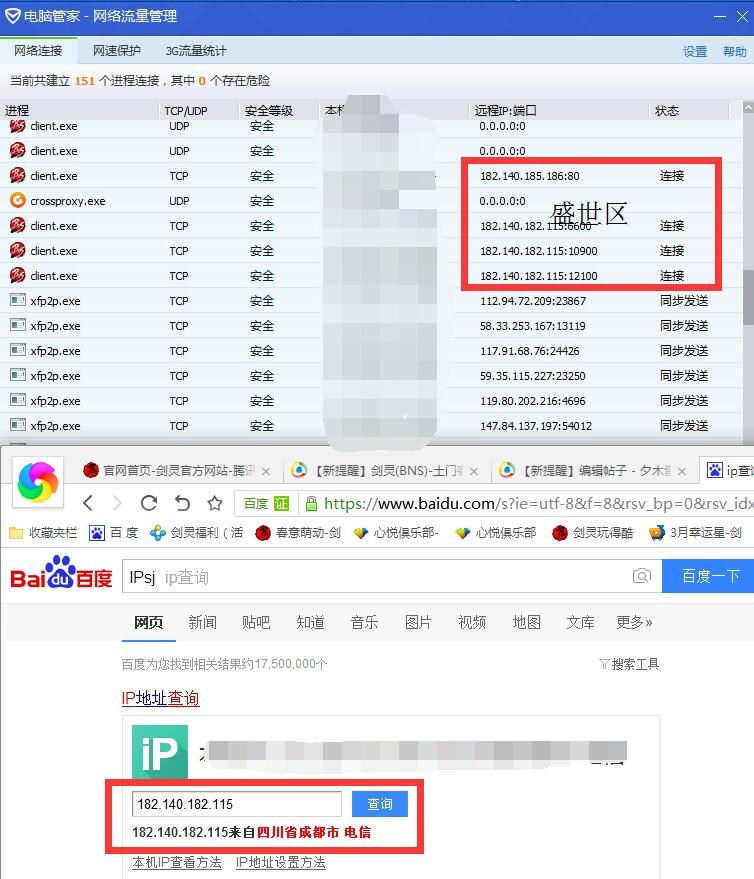Screen dimensions: 754x879
Task: Click the IP address query field
Action: point(237,804)
